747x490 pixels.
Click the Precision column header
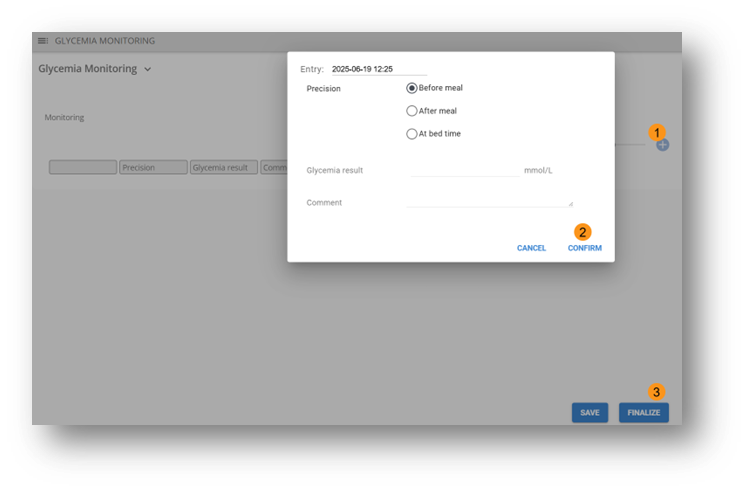153,168
